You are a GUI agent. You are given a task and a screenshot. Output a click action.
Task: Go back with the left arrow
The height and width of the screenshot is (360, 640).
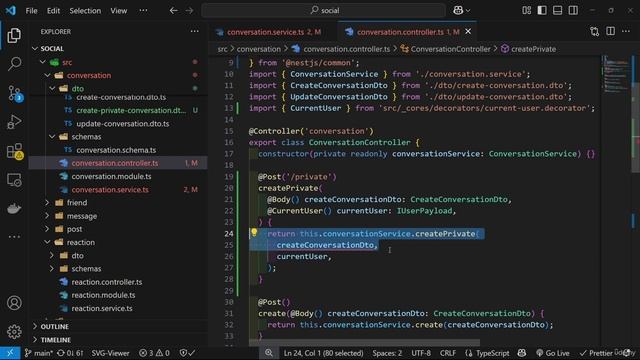[x=173, y=11]
